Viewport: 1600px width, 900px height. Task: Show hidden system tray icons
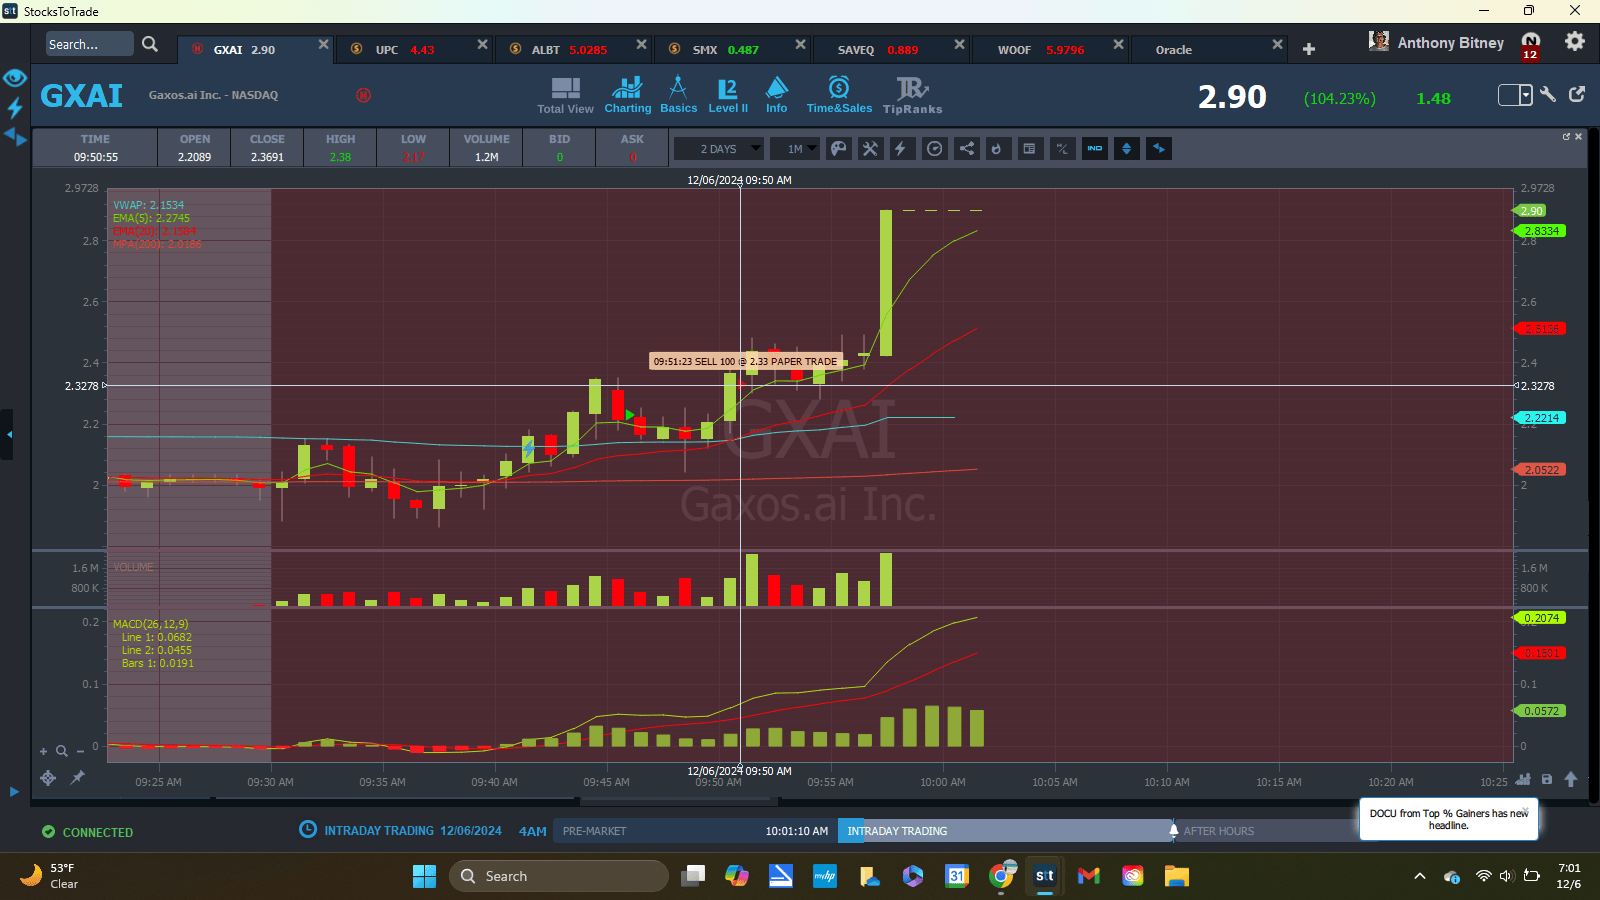(1420, 876)
